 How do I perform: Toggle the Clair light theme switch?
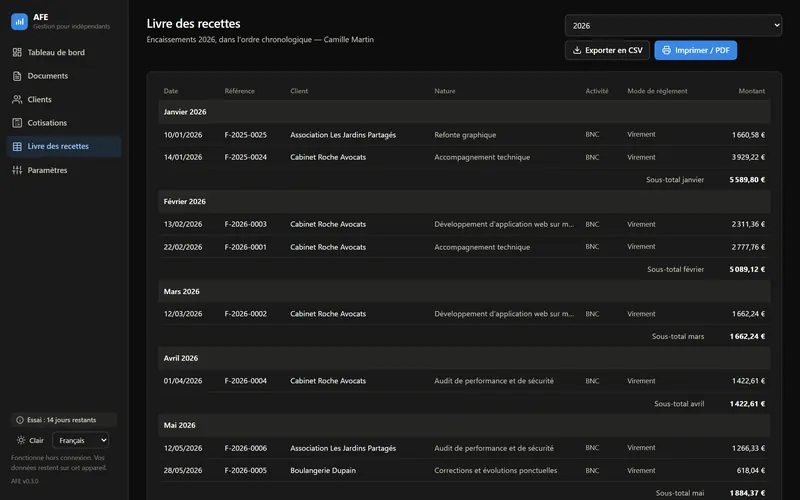[x=30, y=440]
